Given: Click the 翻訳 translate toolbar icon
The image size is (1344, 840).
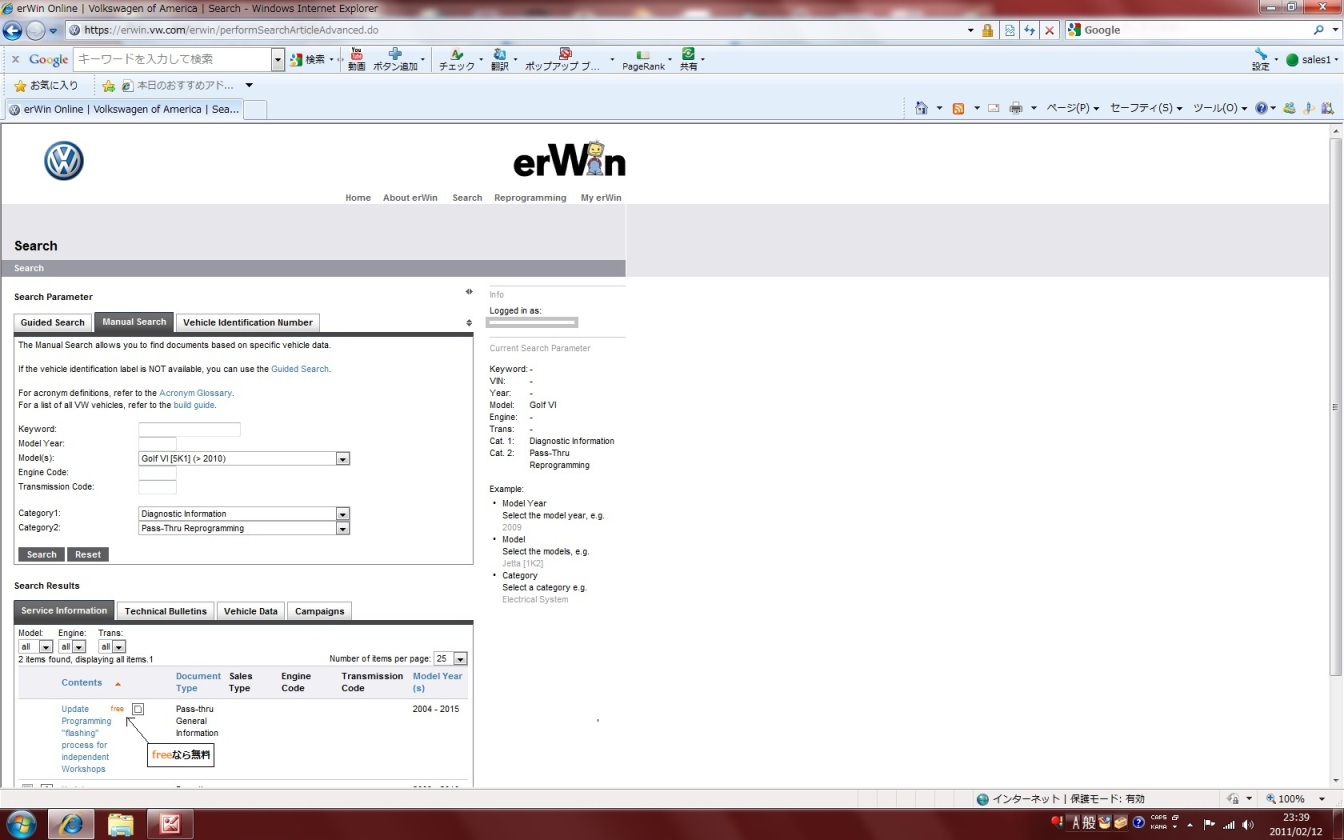Looking at the screenshot, I should pyautogui.click(x=499, y=55).
